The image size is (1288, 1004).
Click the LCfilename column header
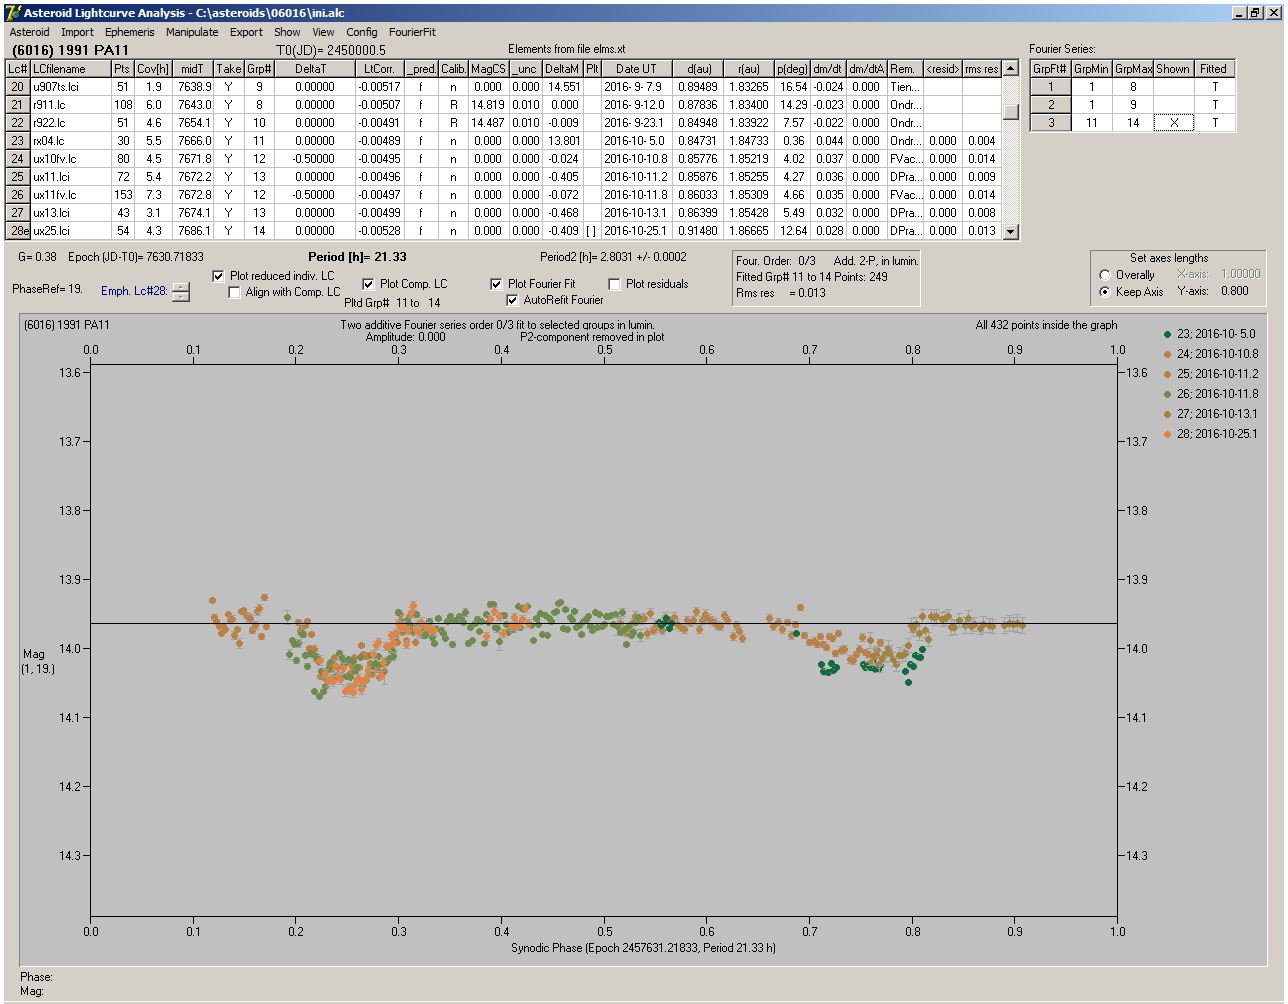(70, 69)
